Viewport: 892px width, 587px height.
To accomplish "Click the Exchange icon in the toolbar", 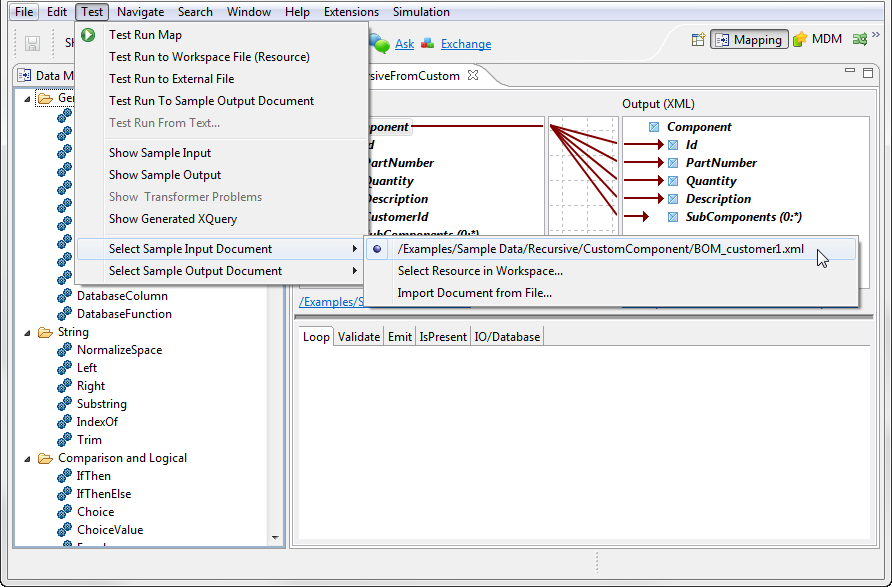I will click(428, 44).
